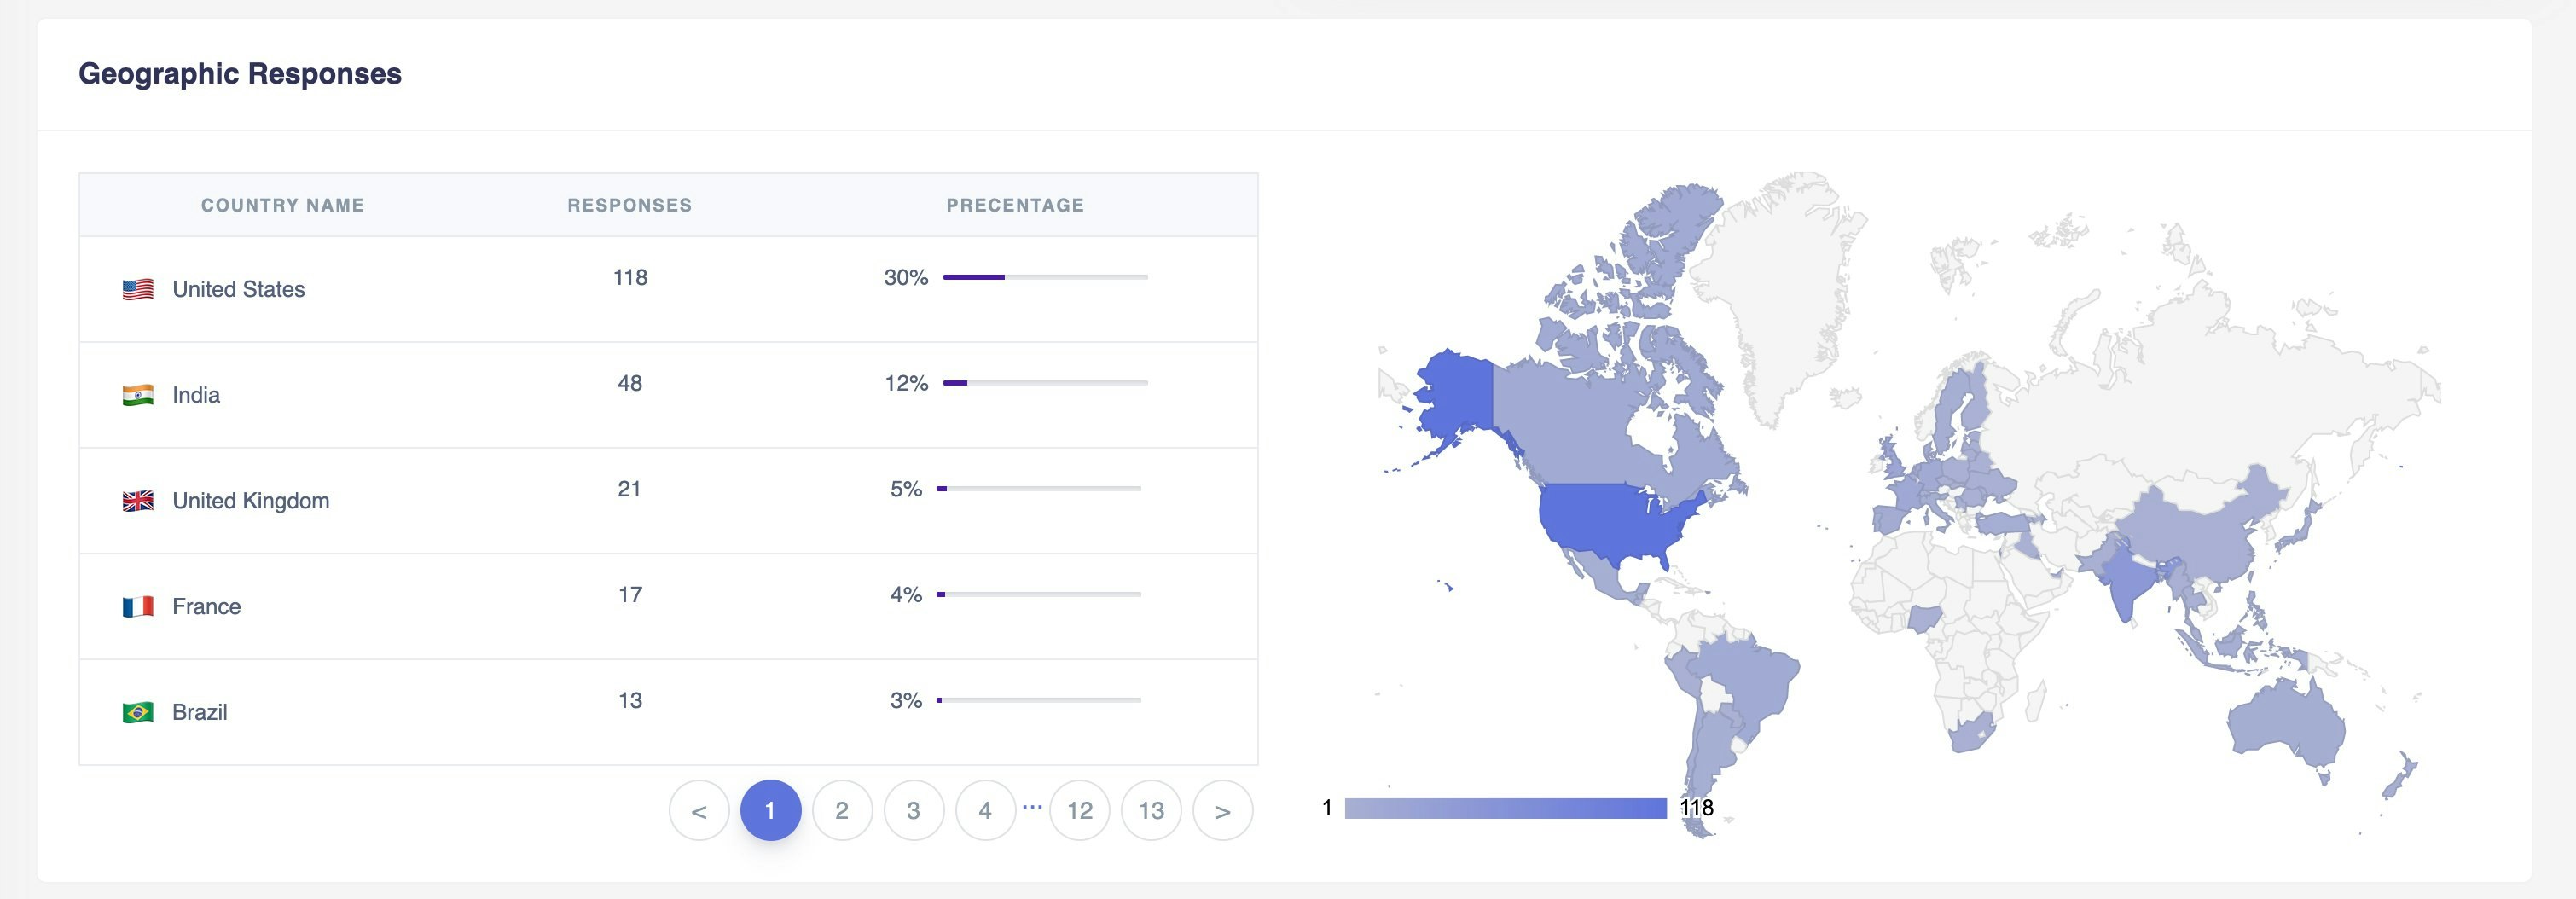This screenshot has height=899, width=2576.
Task: Click the 17 responses value
Action: coord(630,595)
